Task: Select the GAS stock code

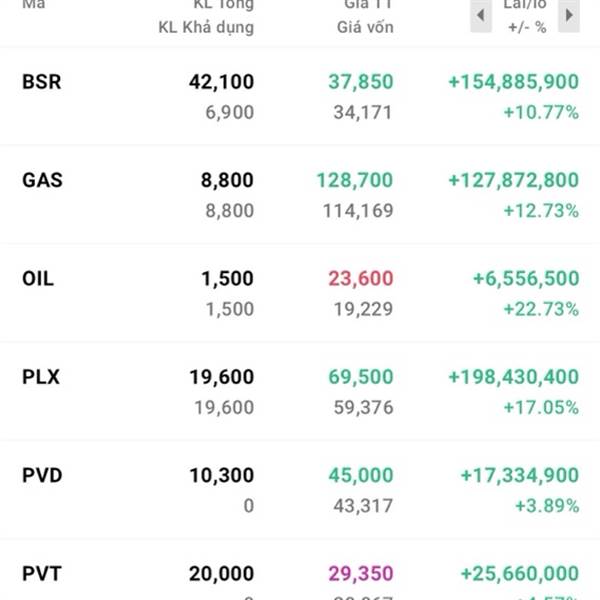Action: (x=42, y=180)
